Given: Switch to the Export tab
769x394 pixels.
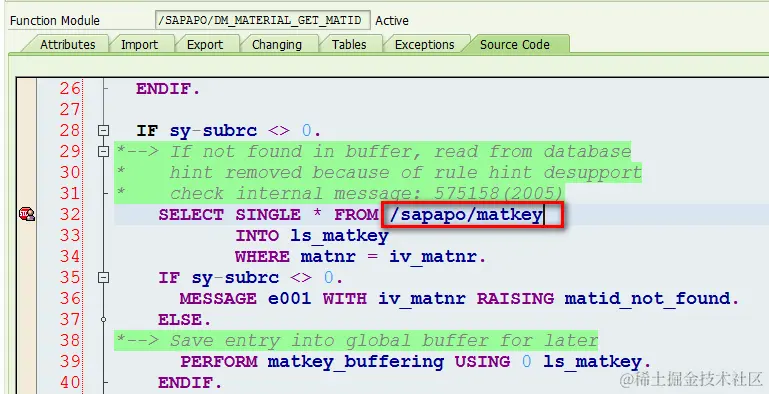Looking at the screenshot, I should click(x=205, y=45).
